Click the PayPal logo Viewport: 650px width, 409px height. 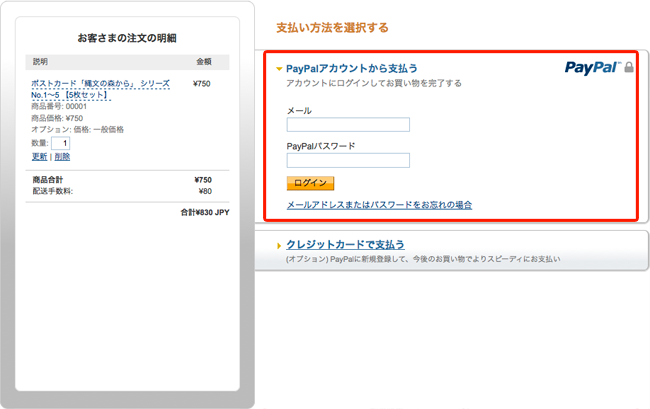coord(592,68)
